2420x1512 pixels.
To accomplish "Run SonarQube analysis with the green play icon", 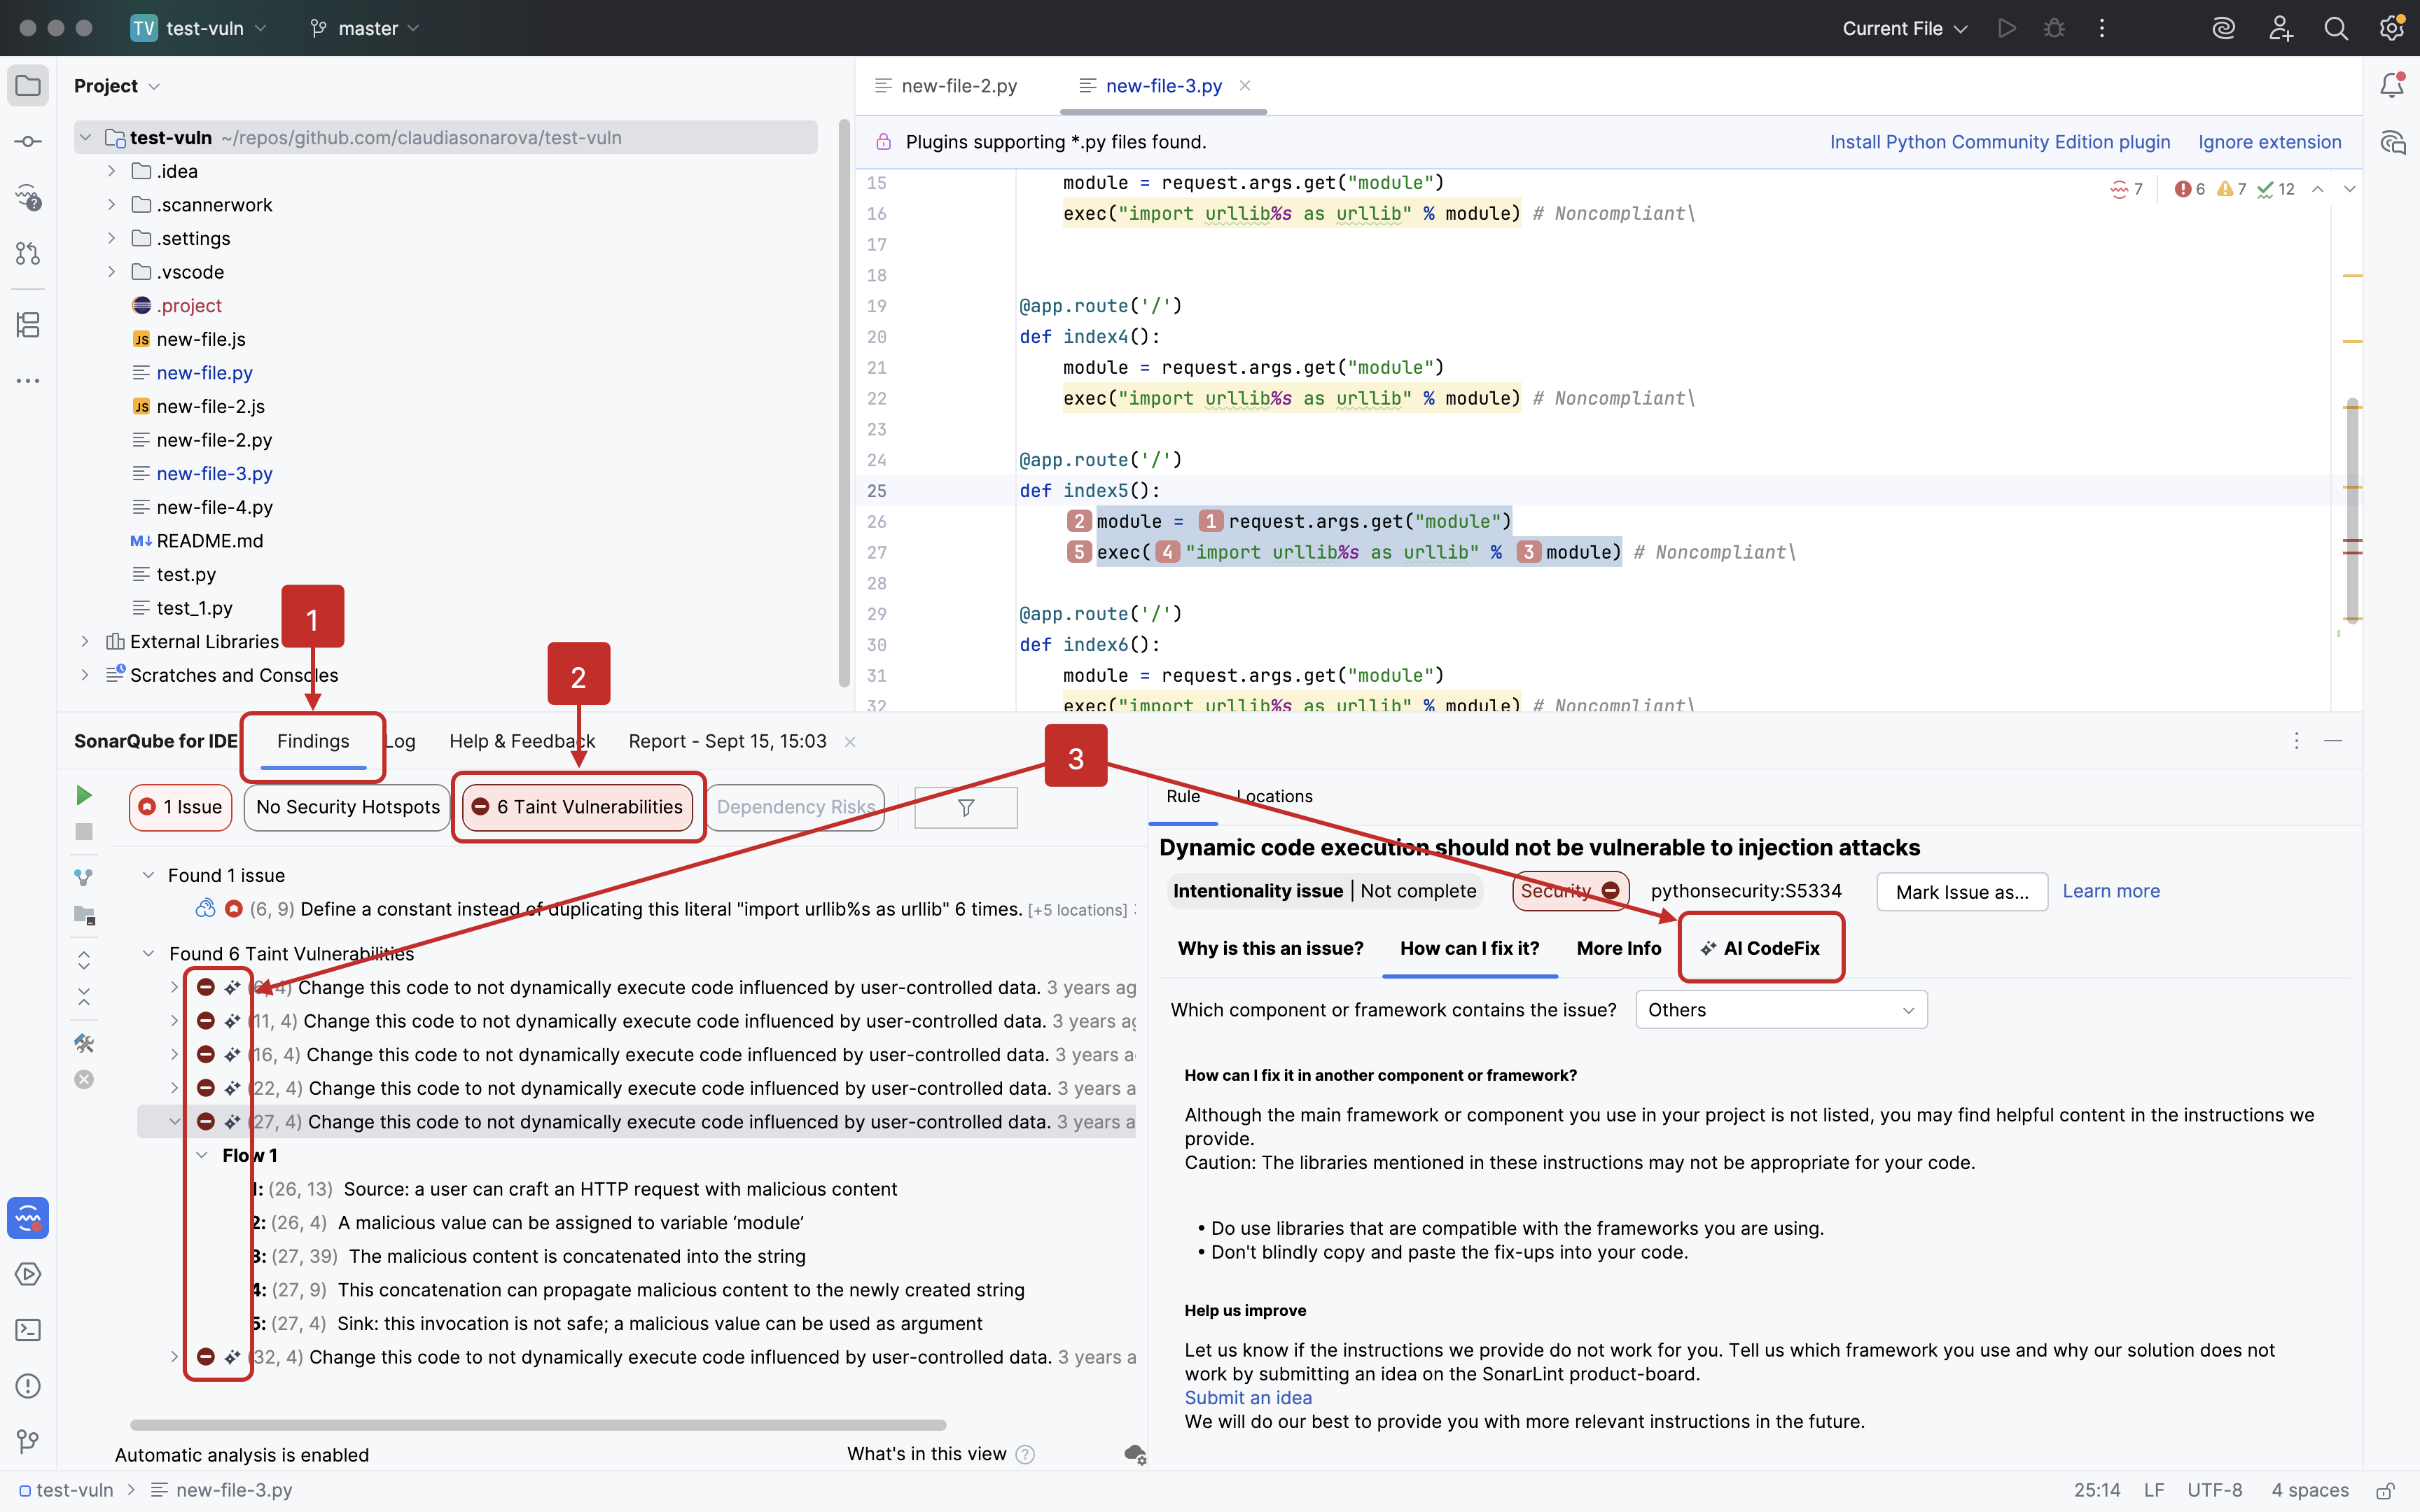I will coord(84,794).
